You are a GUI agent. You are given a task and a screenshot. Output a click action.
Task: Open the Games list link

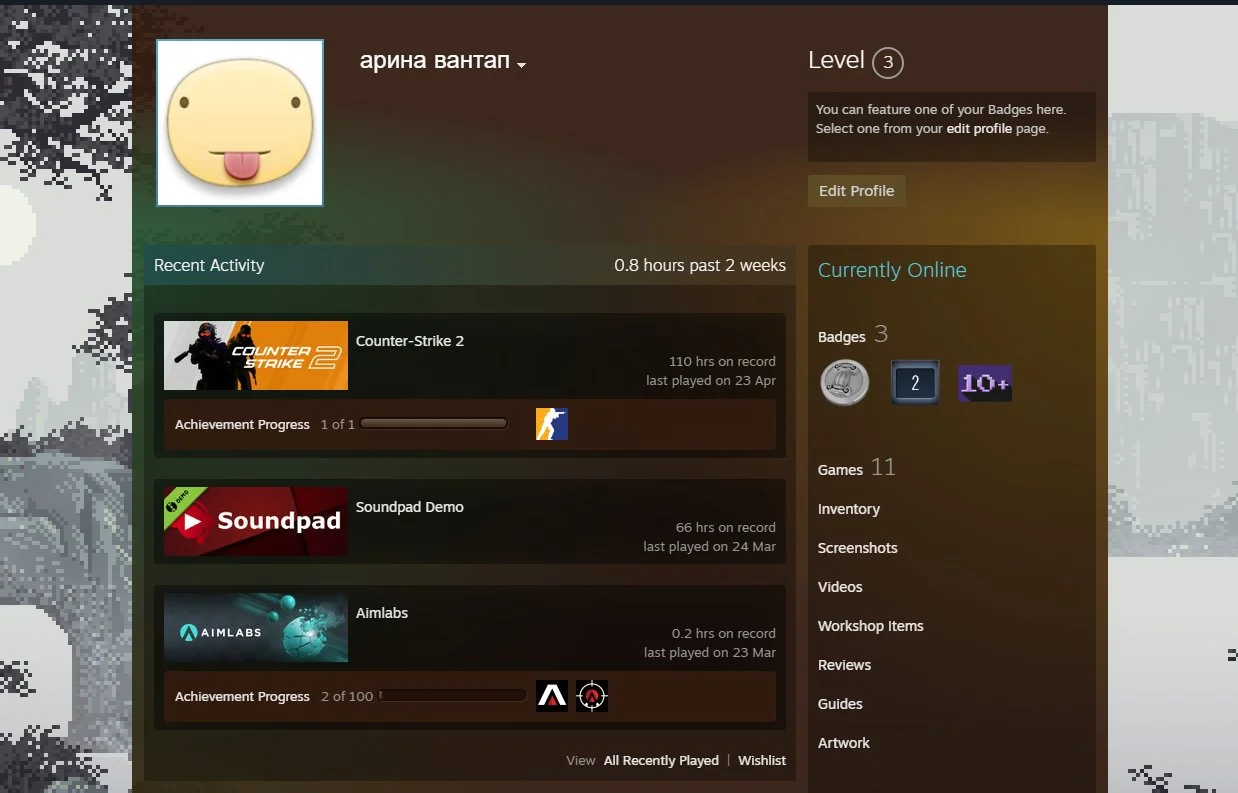coord(840,470)
